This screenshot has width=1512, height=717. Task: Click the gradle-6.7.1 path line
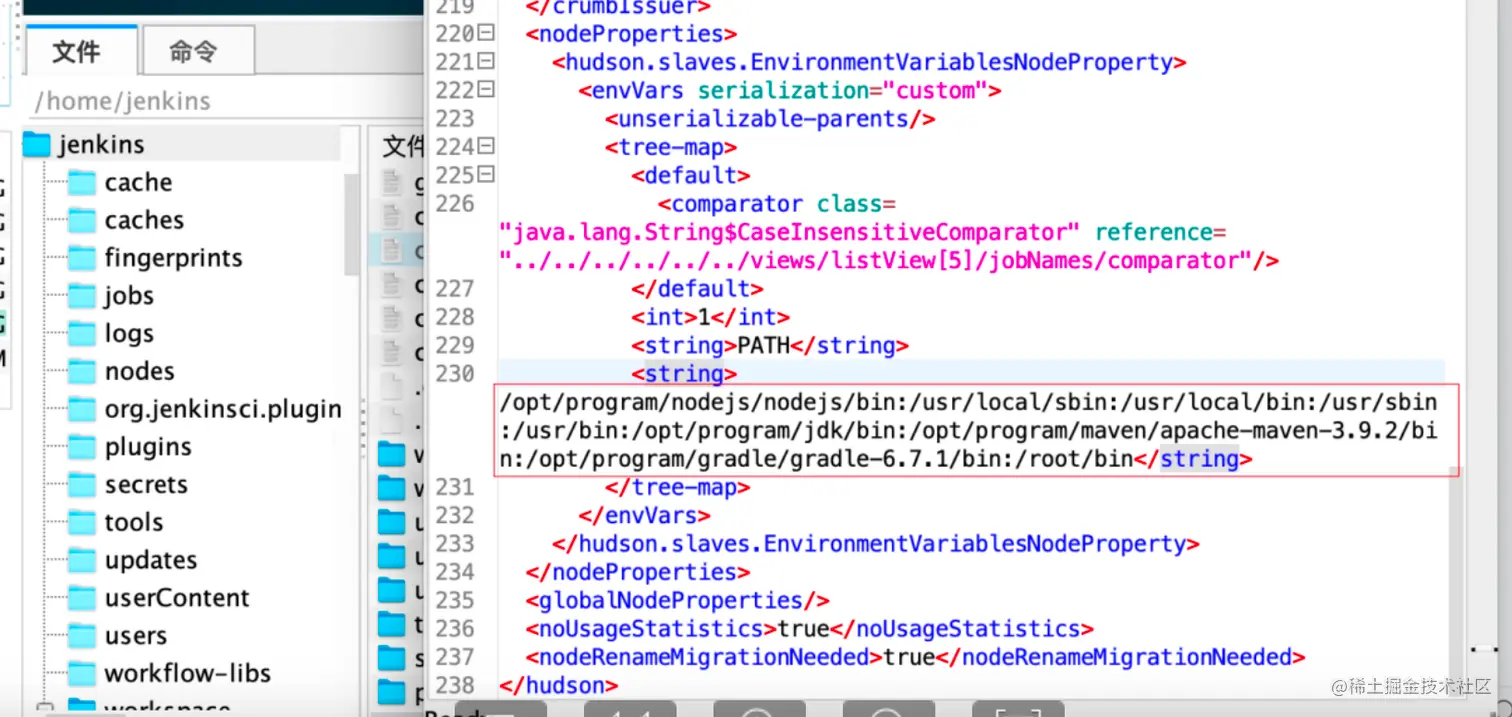click(875, 459)
